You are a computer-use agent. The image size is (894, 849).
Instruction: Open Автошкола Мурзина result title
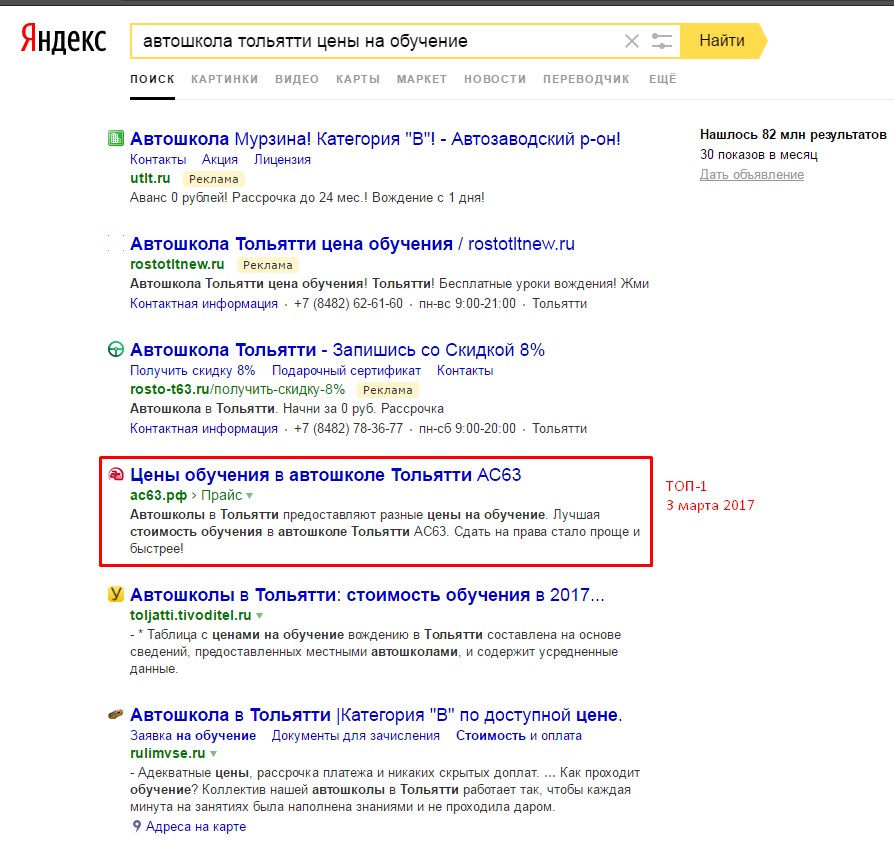click(x=375, y=139)
